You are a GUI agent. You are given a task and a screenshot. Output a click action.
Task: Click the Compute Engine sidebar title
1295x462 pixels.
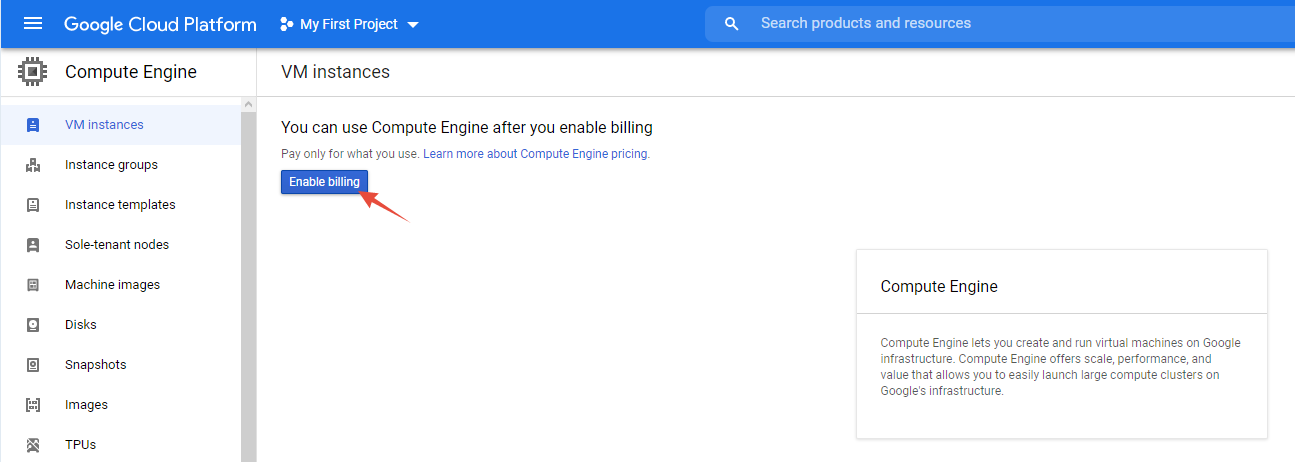tap(131, 72)
